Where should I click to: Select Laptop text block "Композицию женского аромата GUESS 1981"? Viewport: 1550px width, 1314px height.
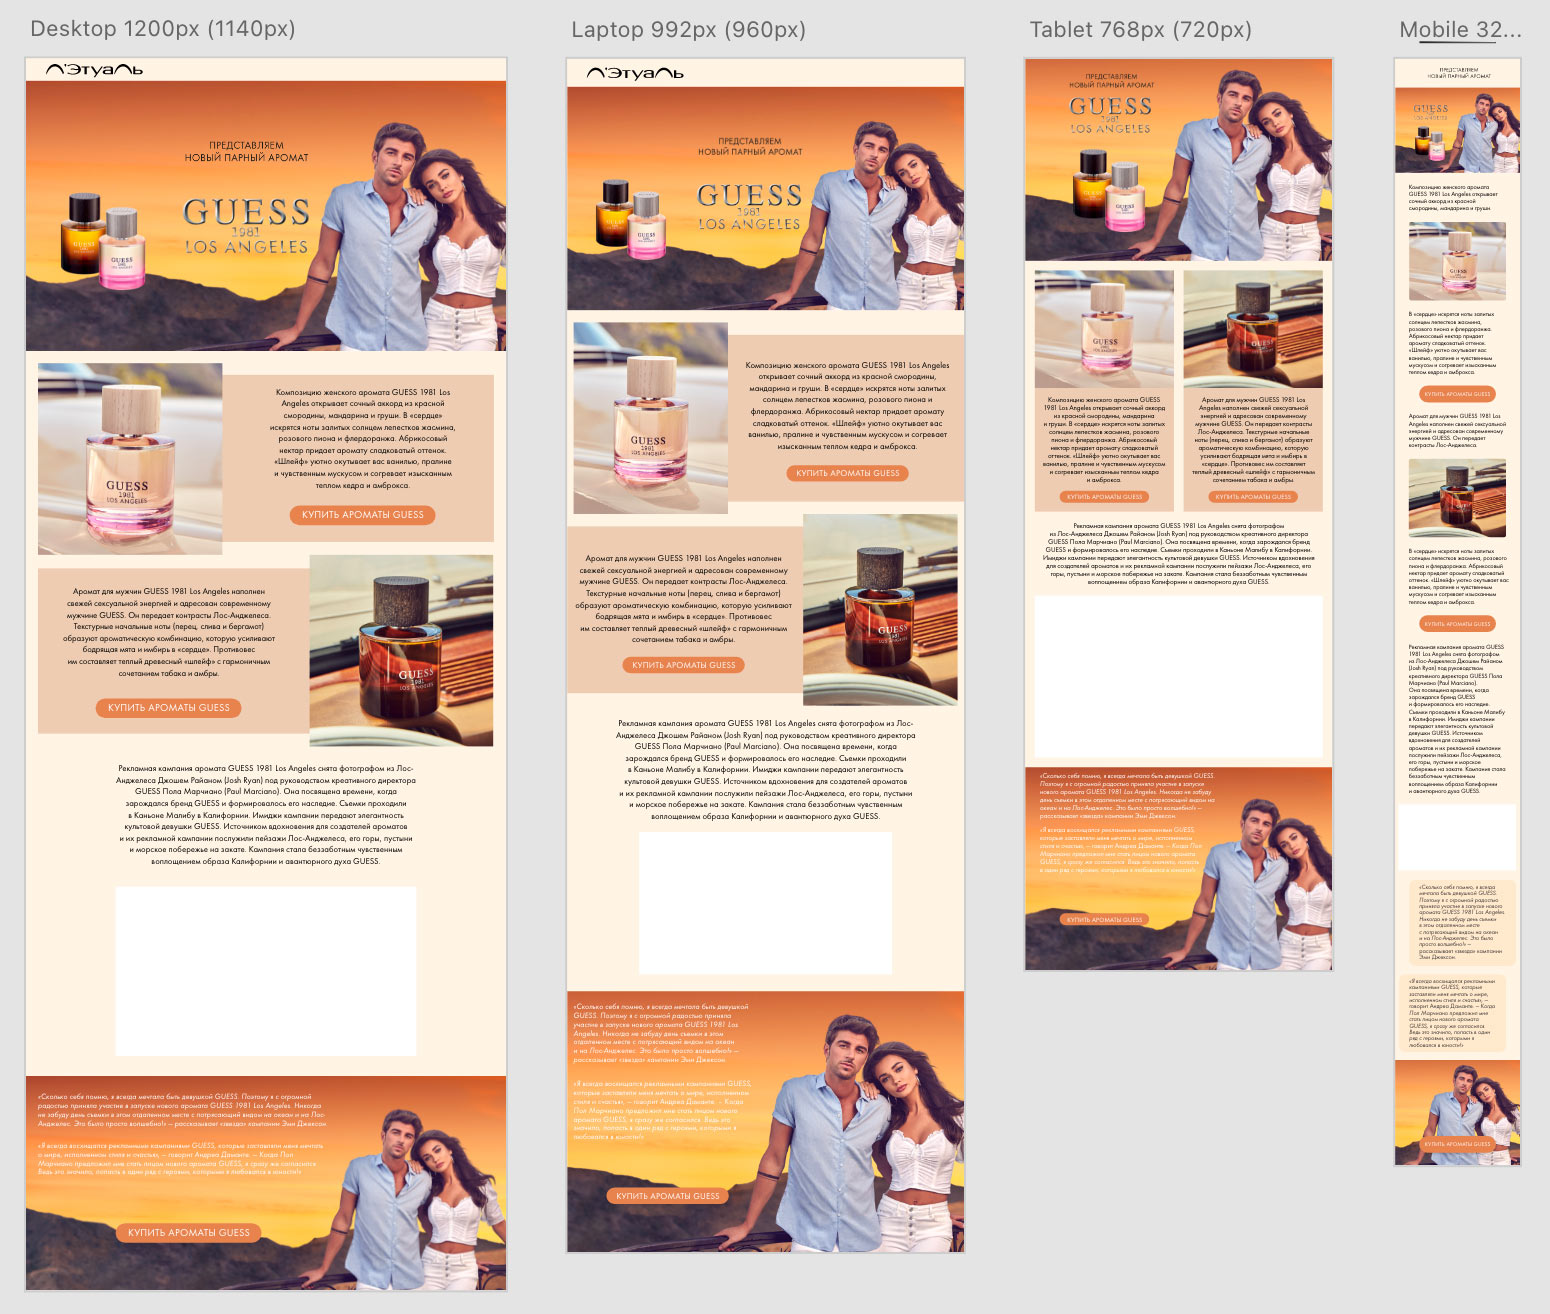pyautogui.click(x=848, y=406)
